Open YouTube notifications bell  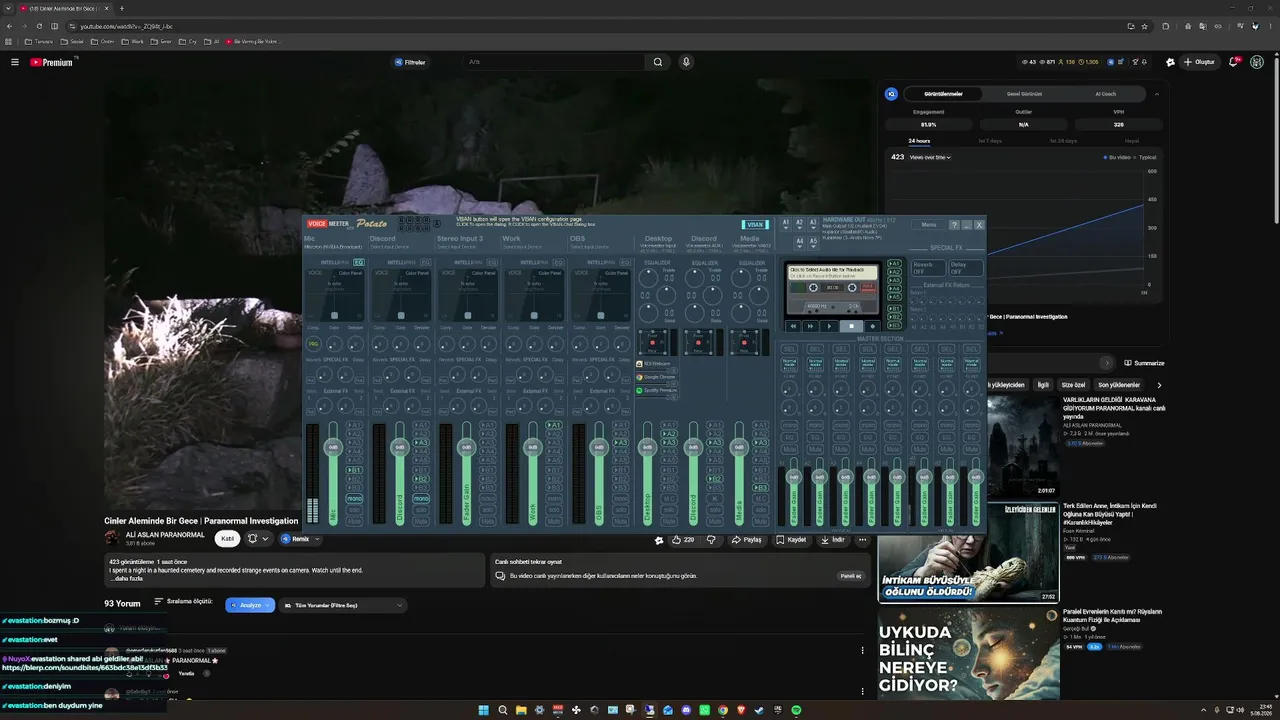point(1235,62)
